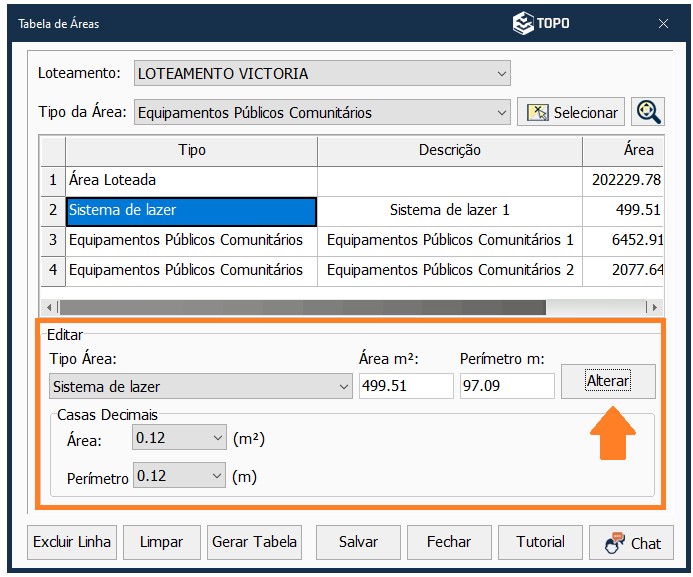The image size is (693, 577).
Task: Select the Área Loteada table row
Action: 190,181
